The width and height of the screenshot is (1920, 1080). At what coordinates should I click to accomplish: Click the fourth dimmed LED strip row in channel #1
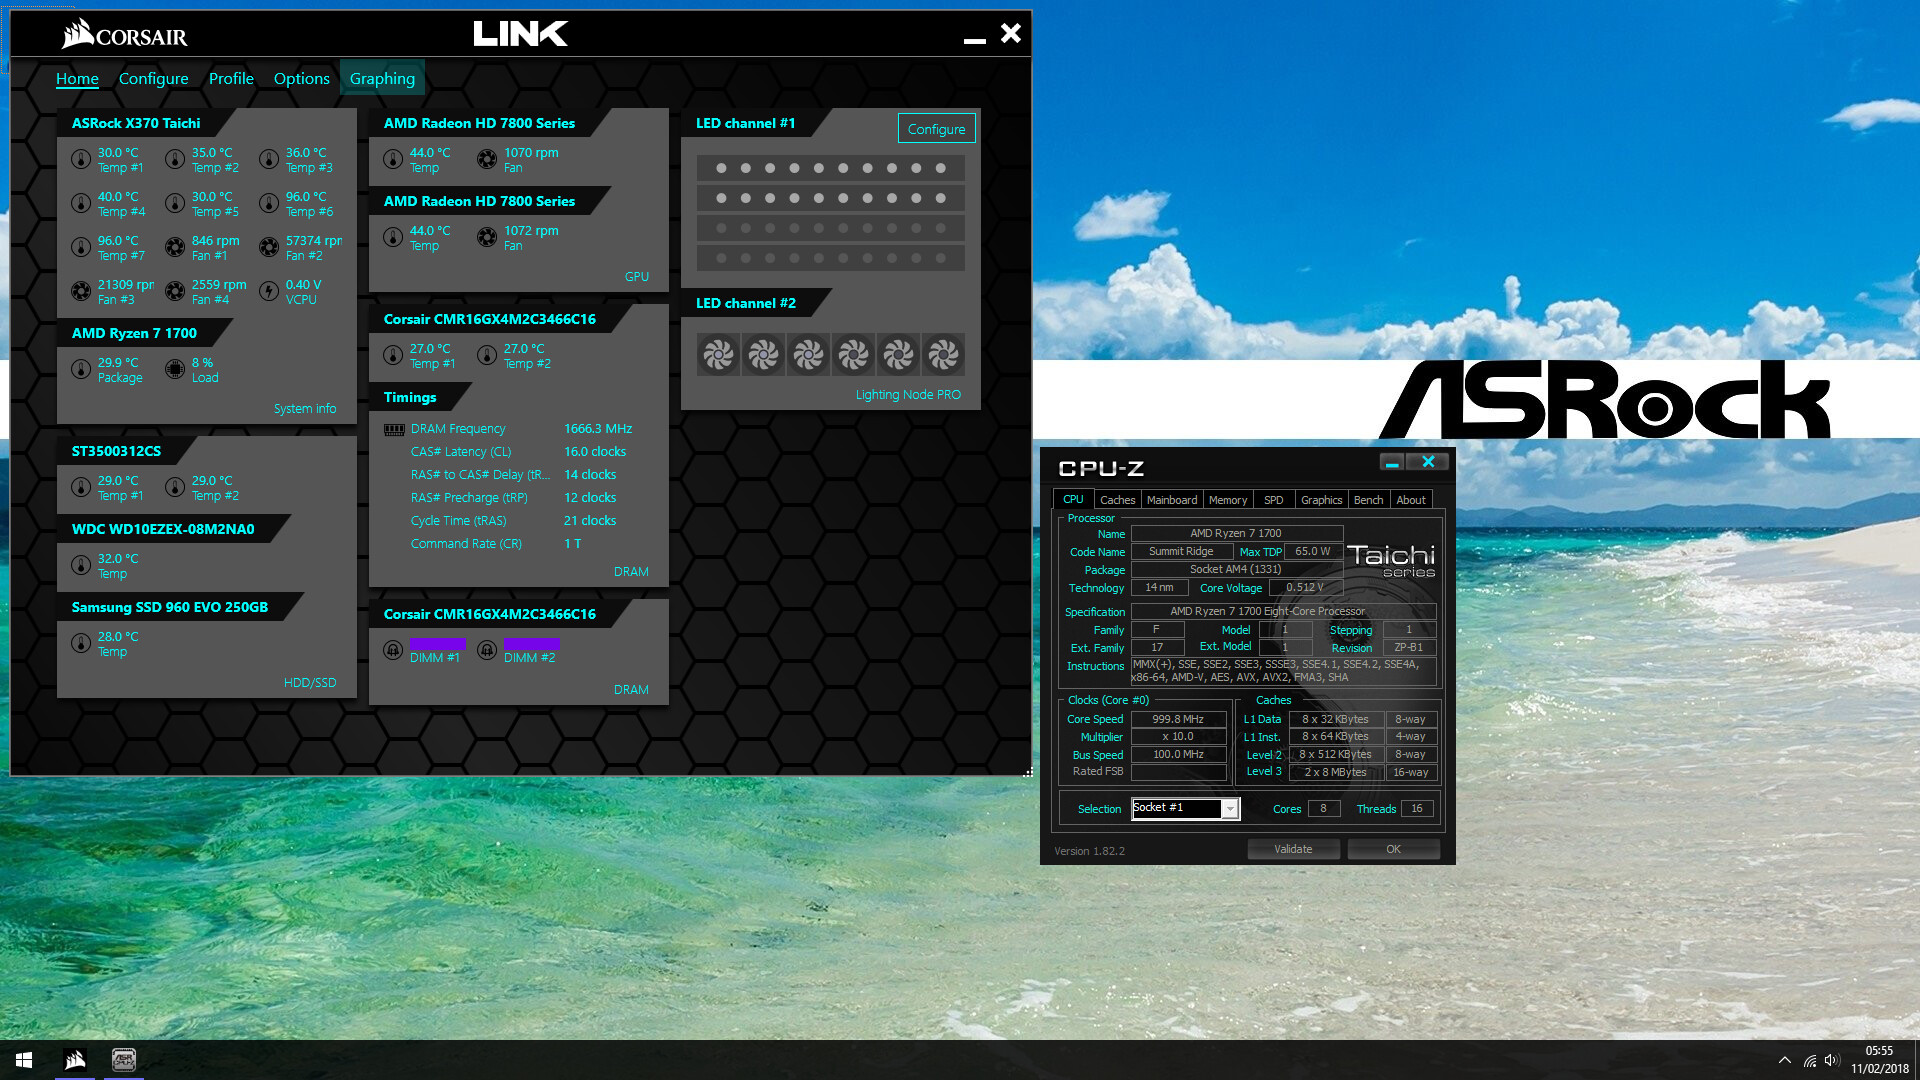click(x=830, y=258)
